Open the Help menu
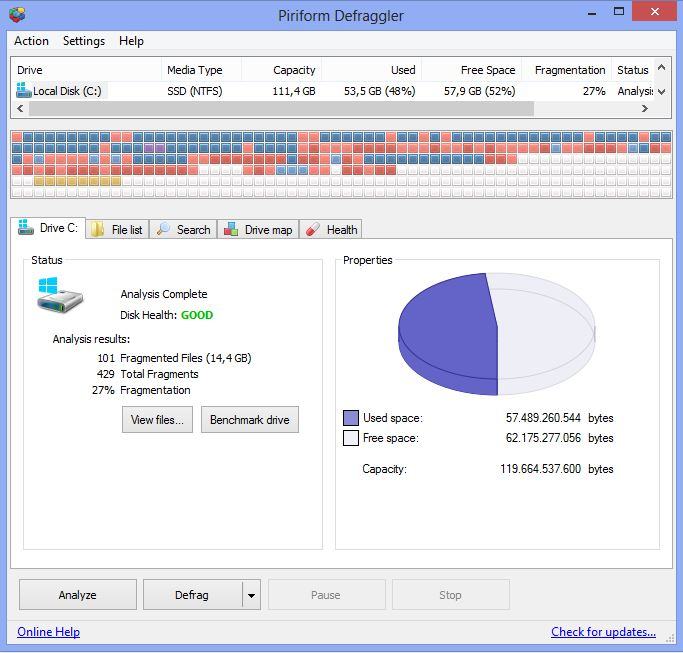Image resolution: width=683 pixels, height=653 pixels. 131,41
